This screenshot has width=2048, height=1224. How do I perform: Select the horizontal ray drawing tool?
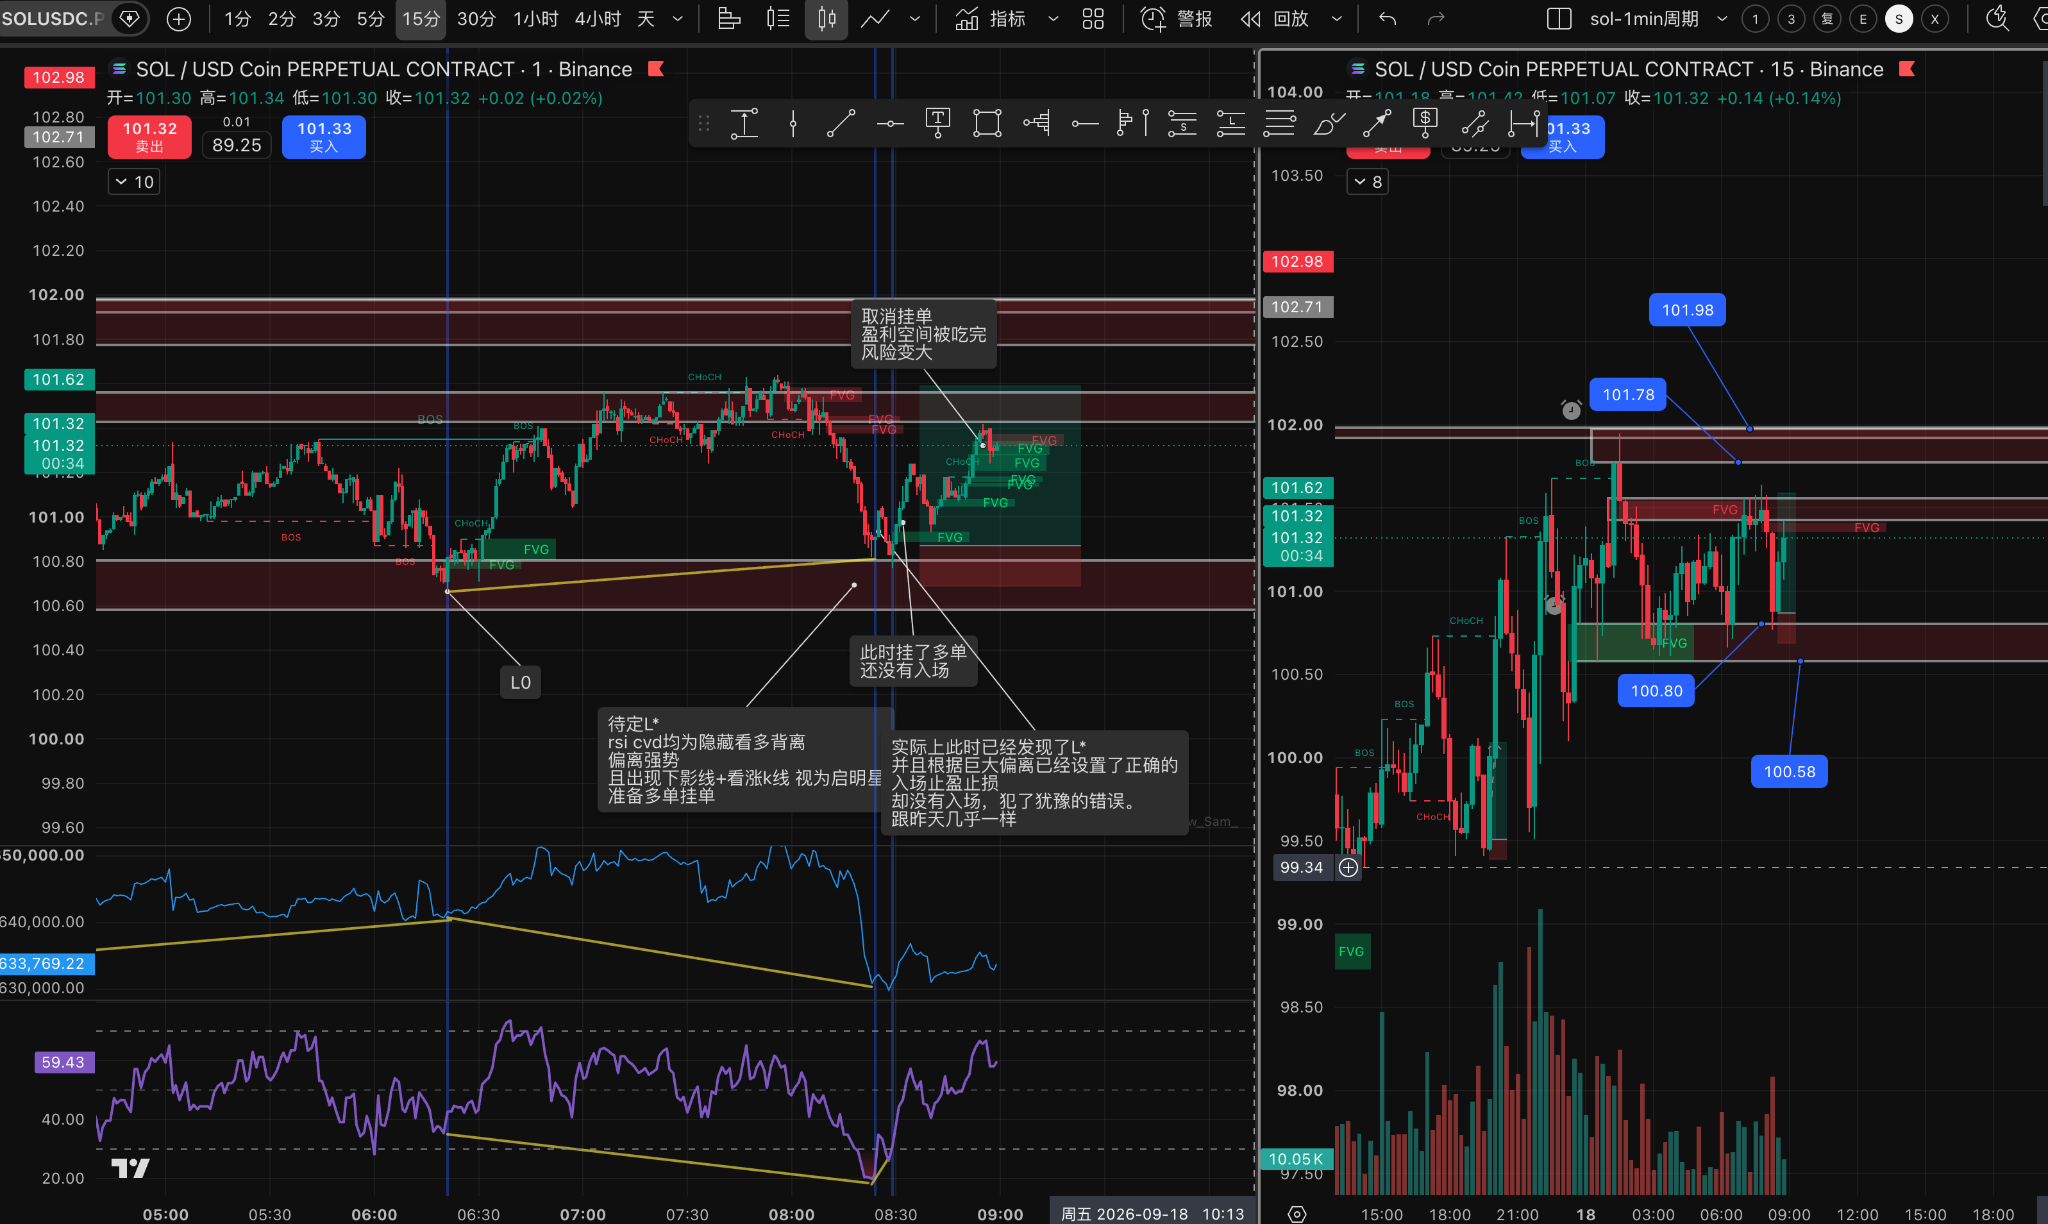(x=1085, y=124)
